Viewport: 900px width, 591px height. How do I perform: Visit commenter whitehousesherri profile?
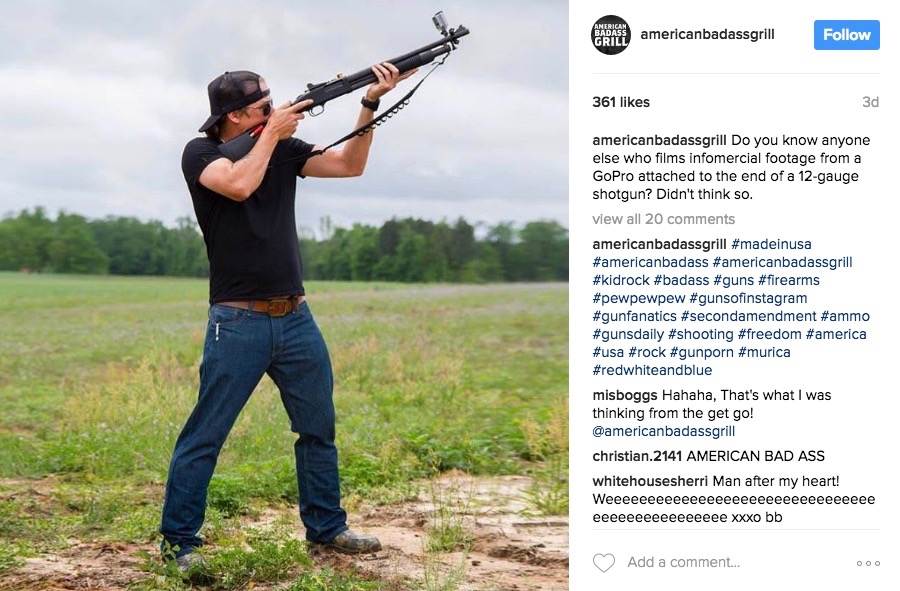(650, 481)
